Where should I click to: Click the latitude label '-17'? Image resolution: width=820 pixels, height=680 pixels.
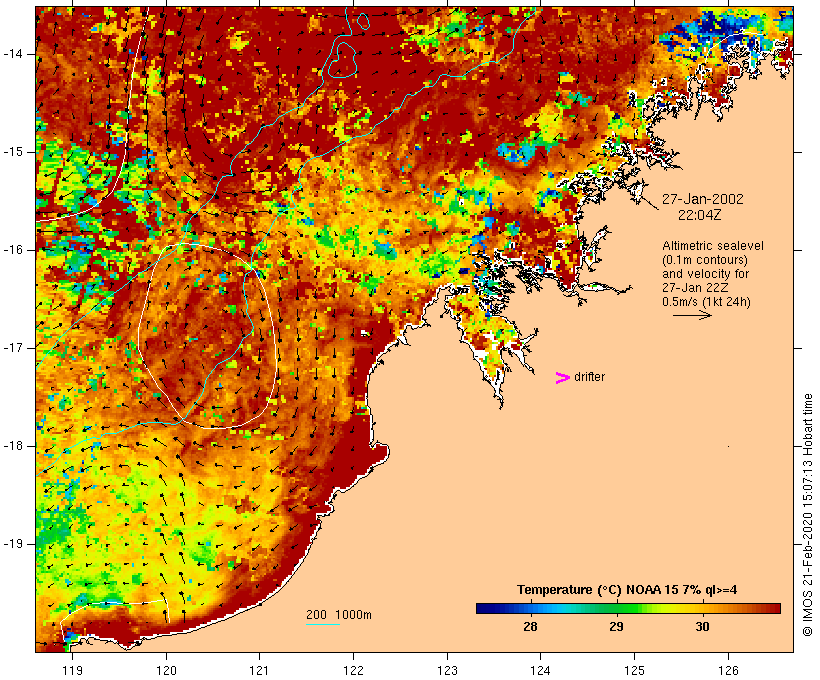(13, 348)
